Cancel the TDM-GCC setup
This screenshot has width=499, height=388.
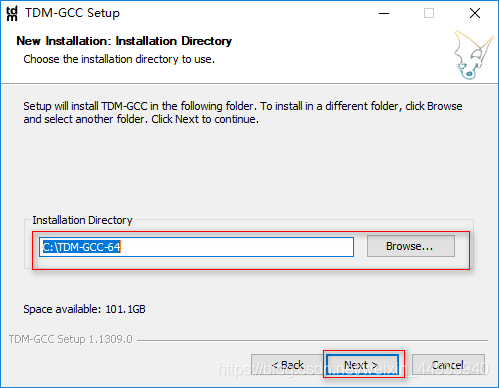click(448, 365)
